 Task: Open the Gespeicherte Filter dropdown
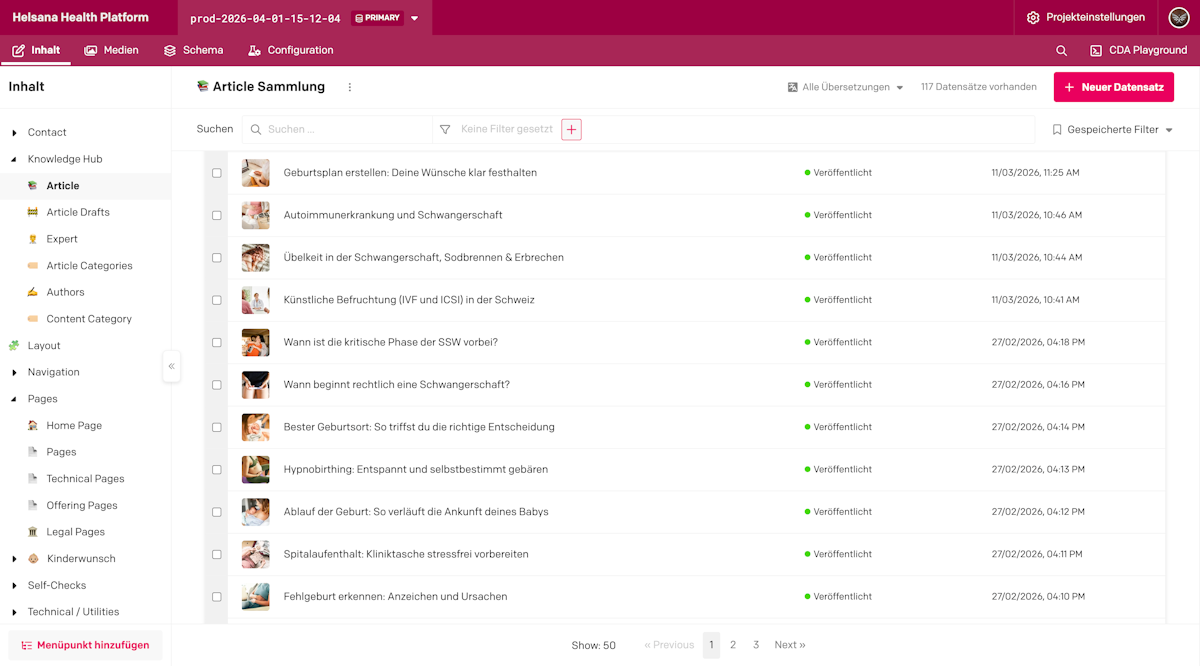(x=1112, y=130)
